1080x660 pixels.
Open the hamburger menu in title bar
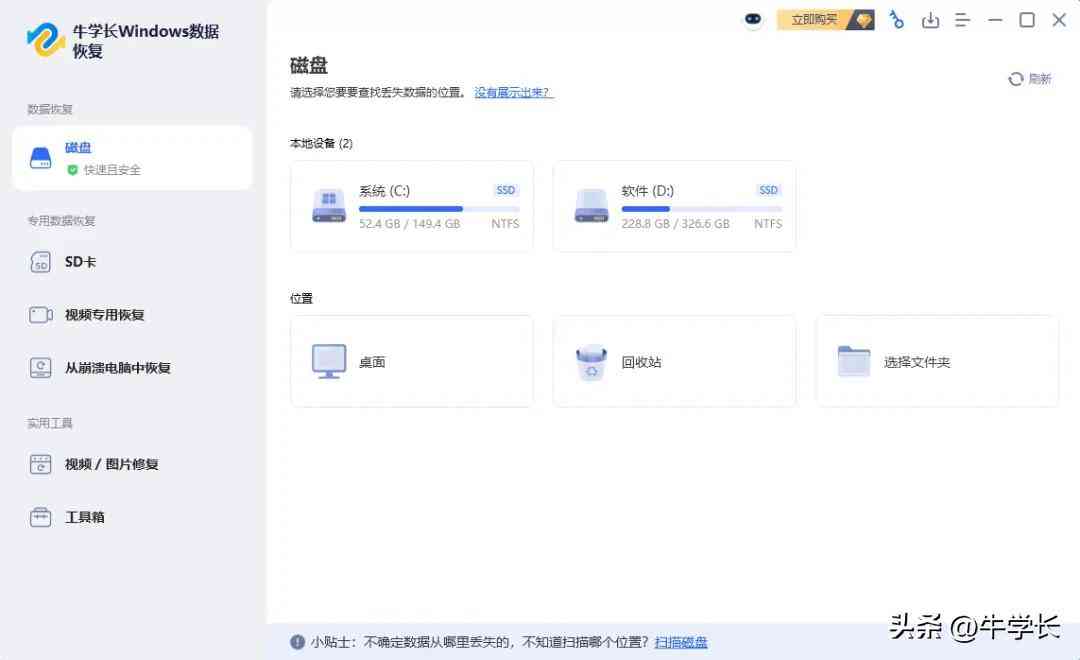click(x=963, y=19)
